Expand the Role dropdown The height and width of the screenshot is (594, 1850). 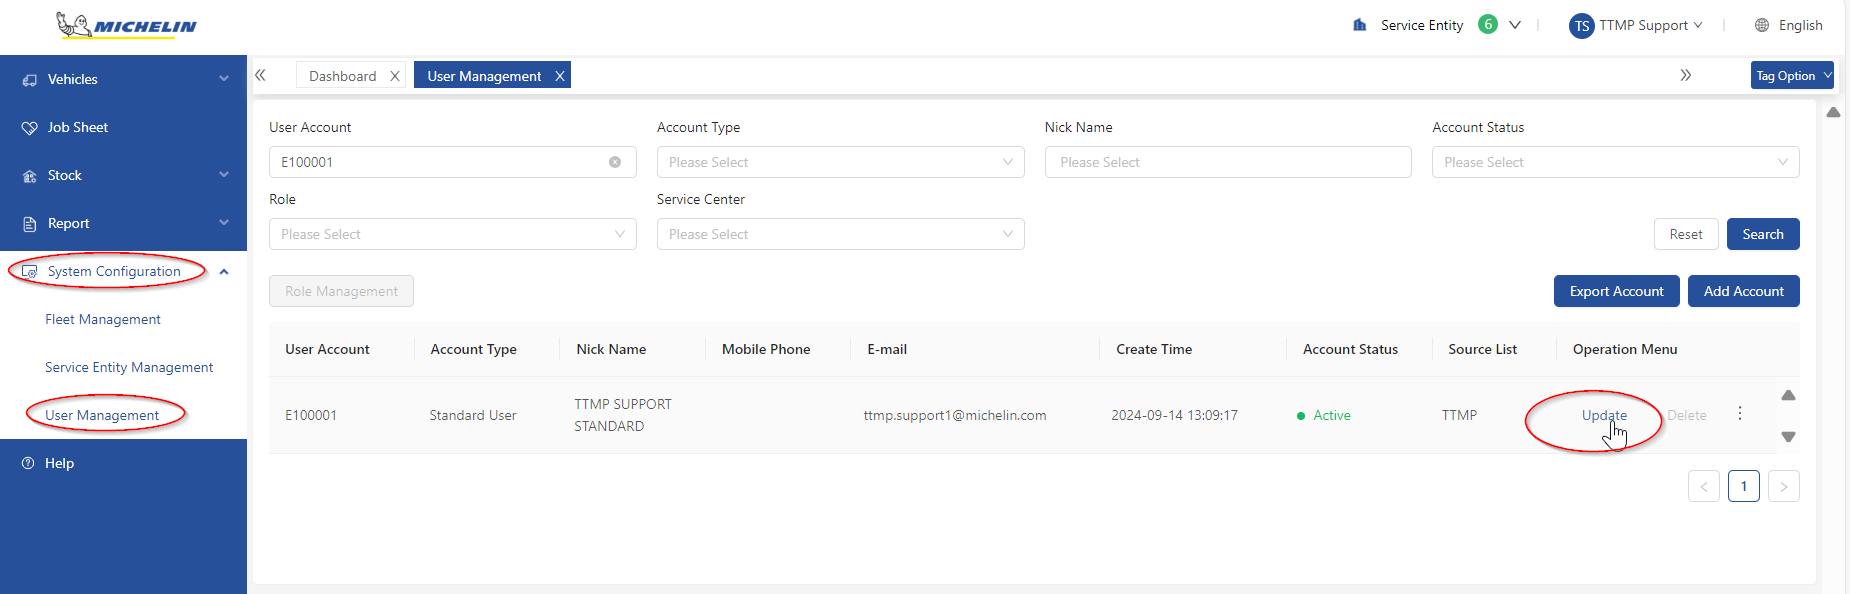[452, 234]
